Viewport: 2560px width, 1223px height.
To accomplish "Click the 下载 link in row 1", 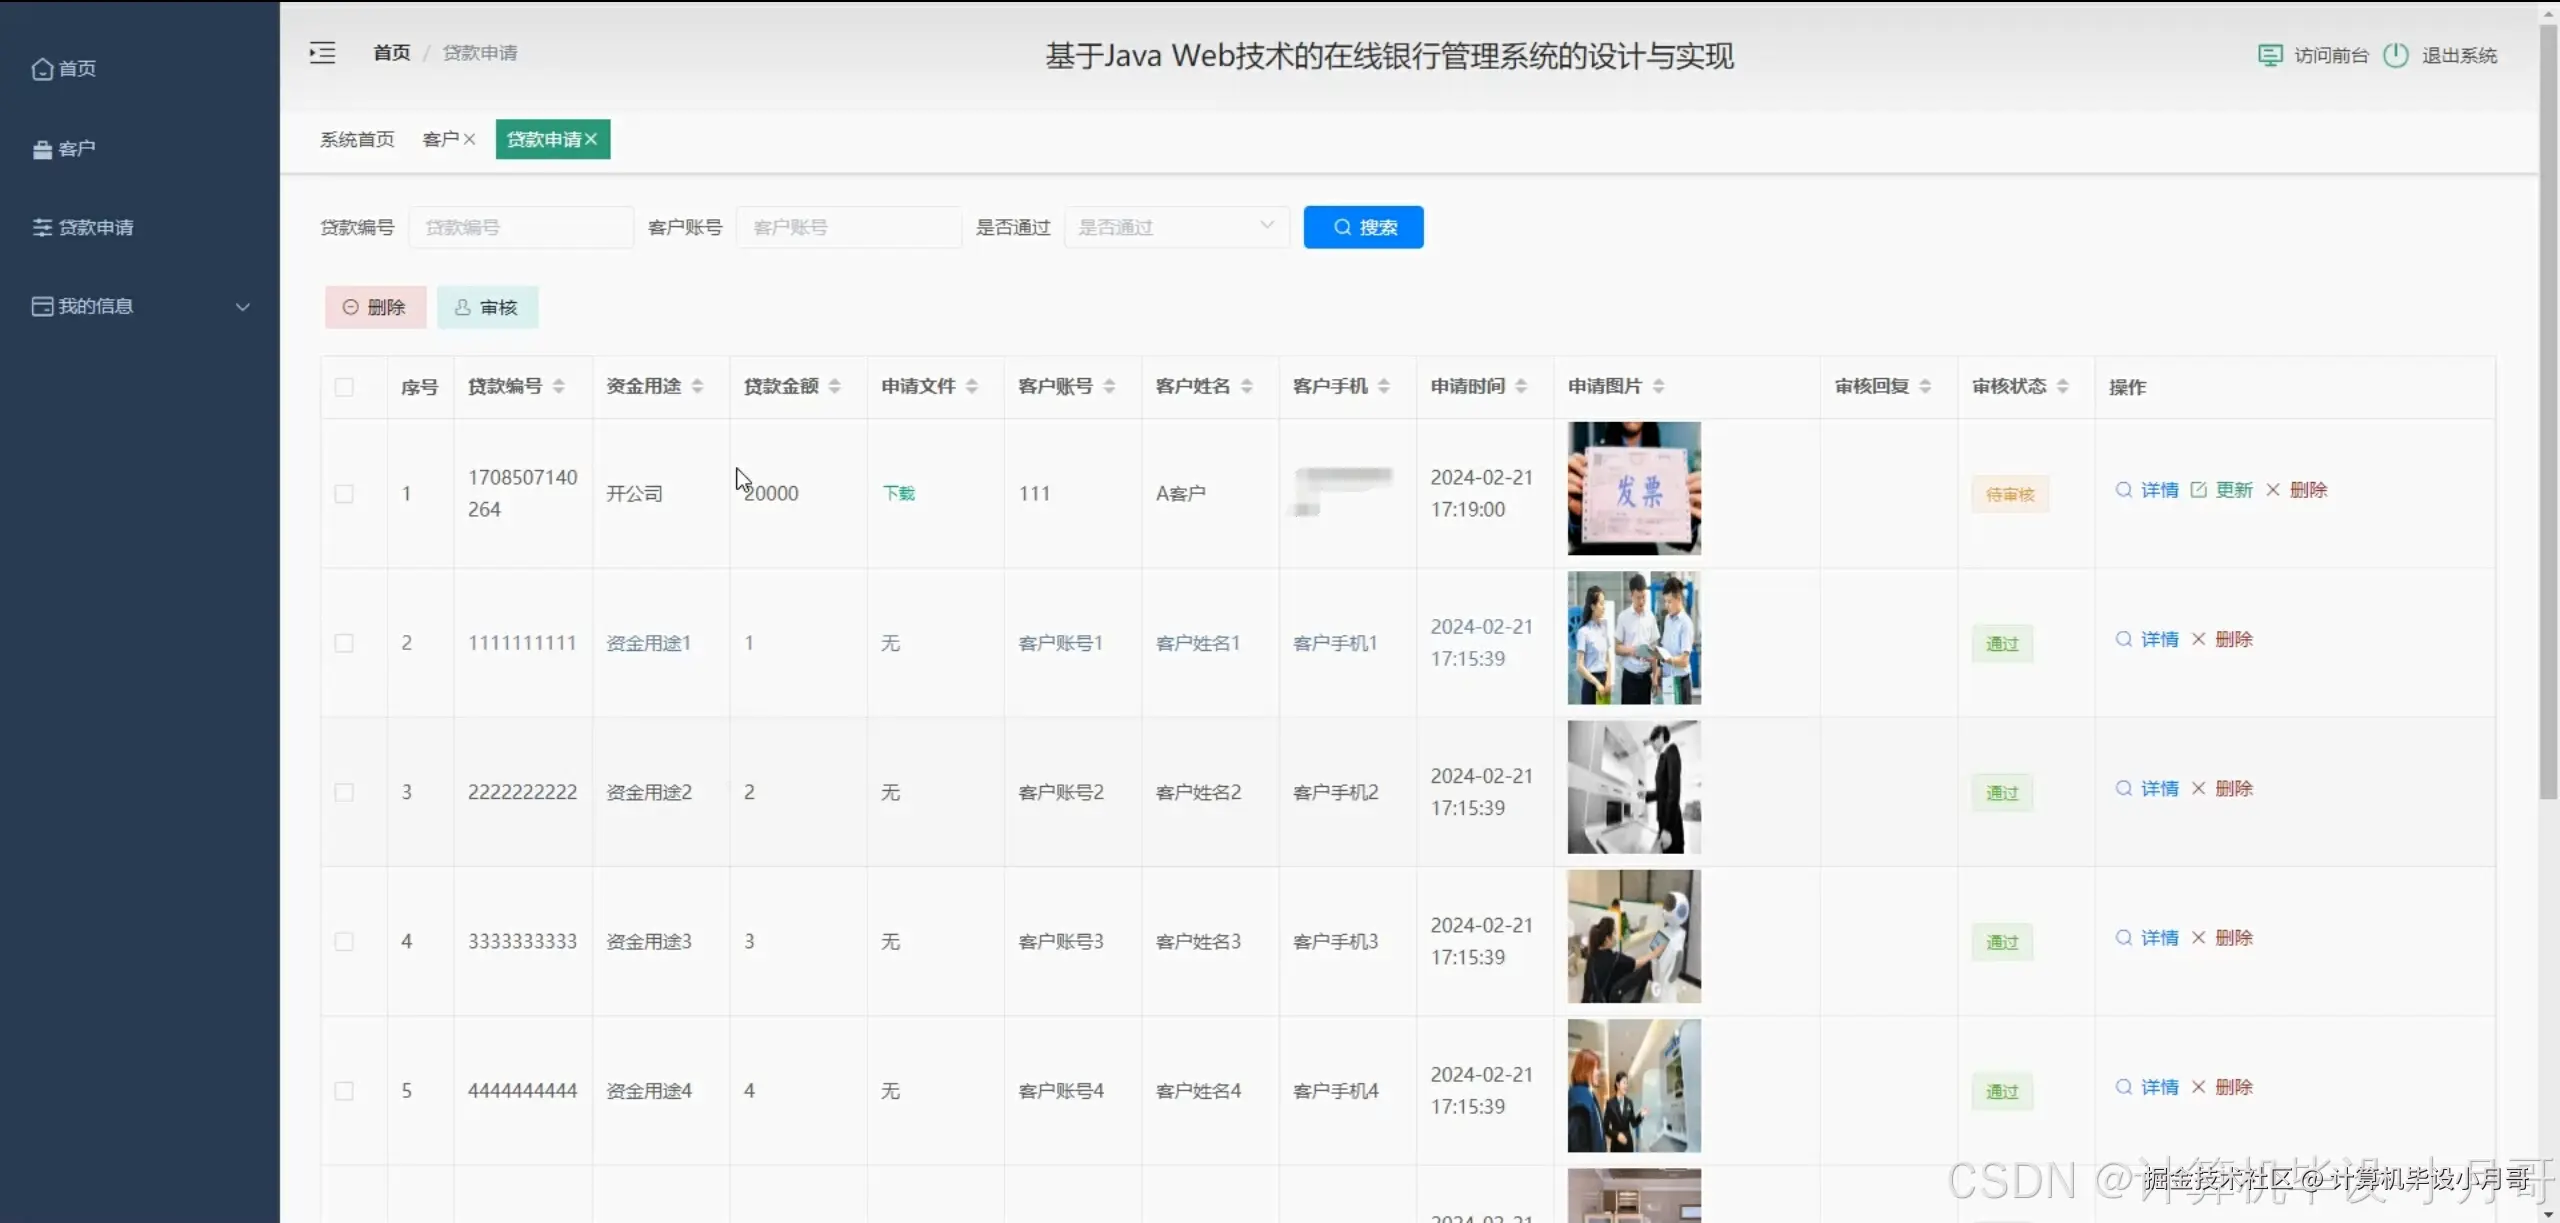I will pyautogui.click(x=897, y=492).
